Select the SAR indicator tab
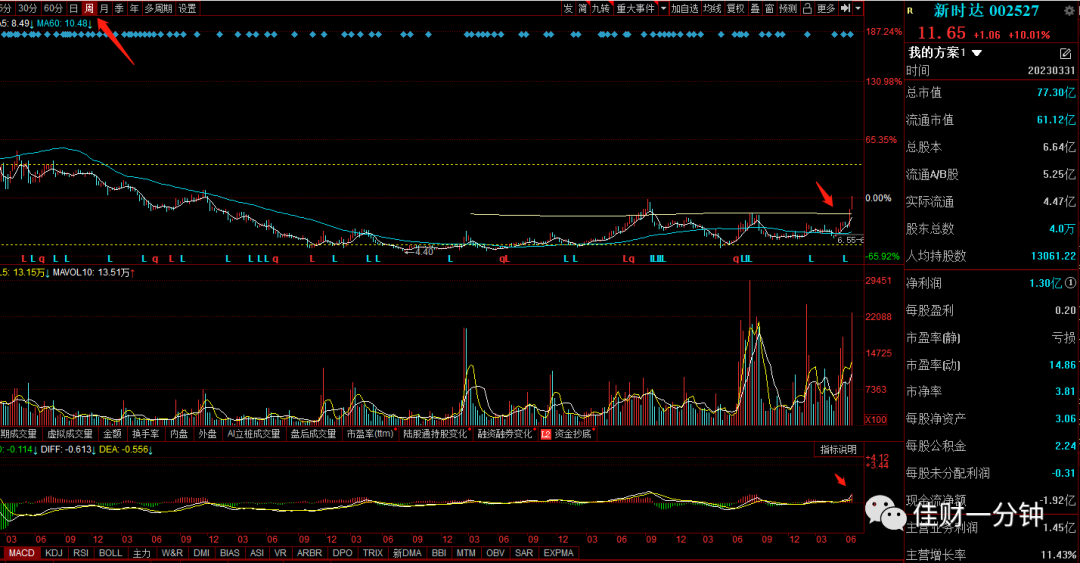 (x=524, y=553)
